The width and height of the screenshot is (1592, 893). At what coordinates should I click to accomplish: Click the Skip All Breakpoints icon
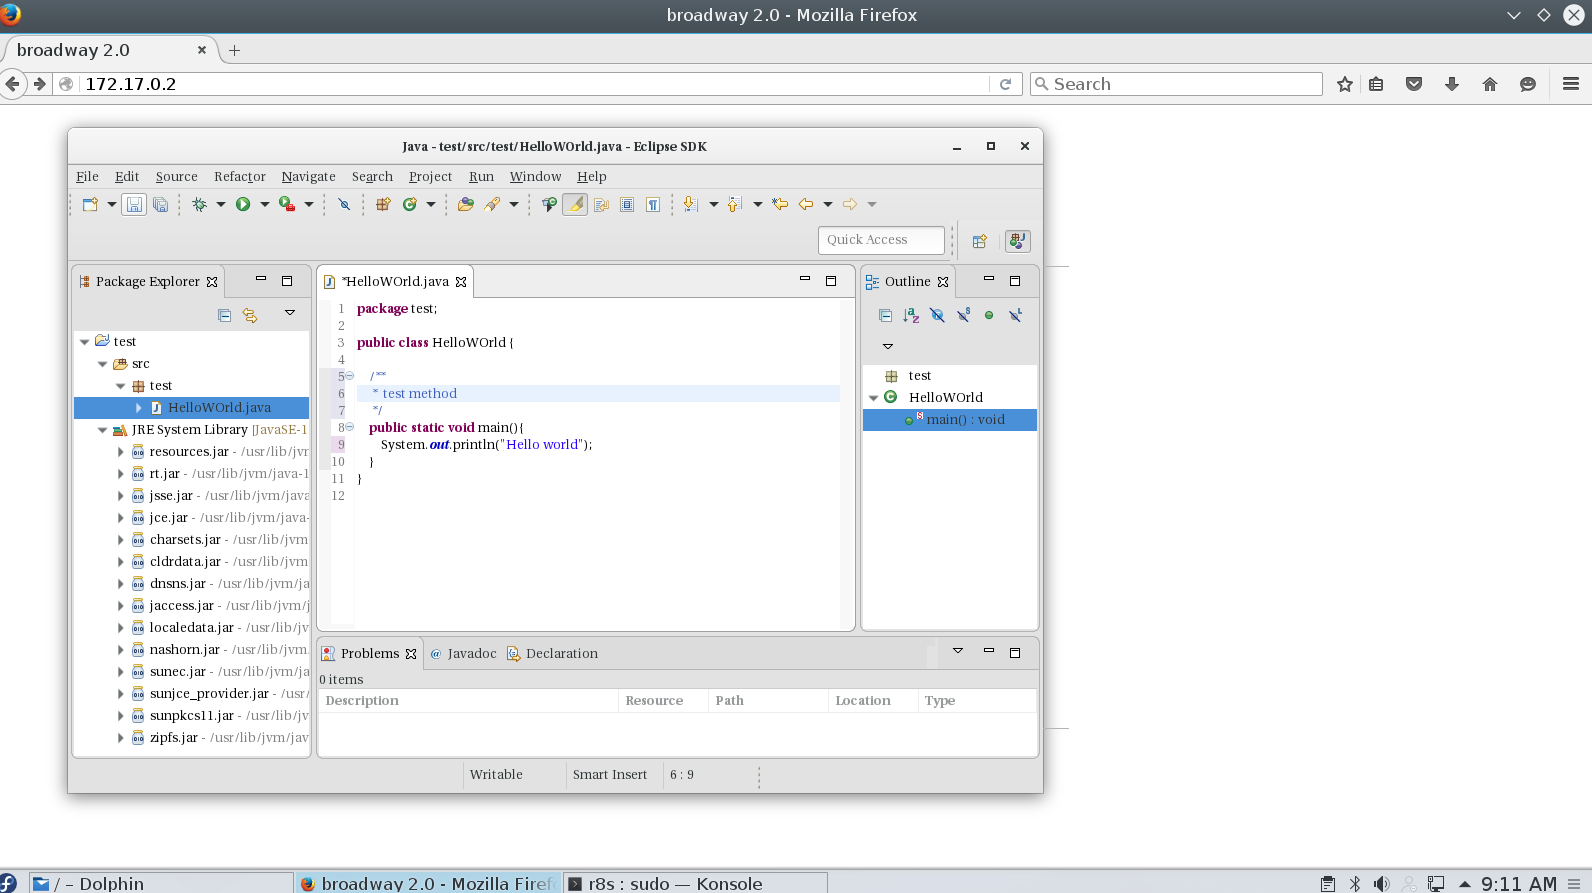[344, 204]
